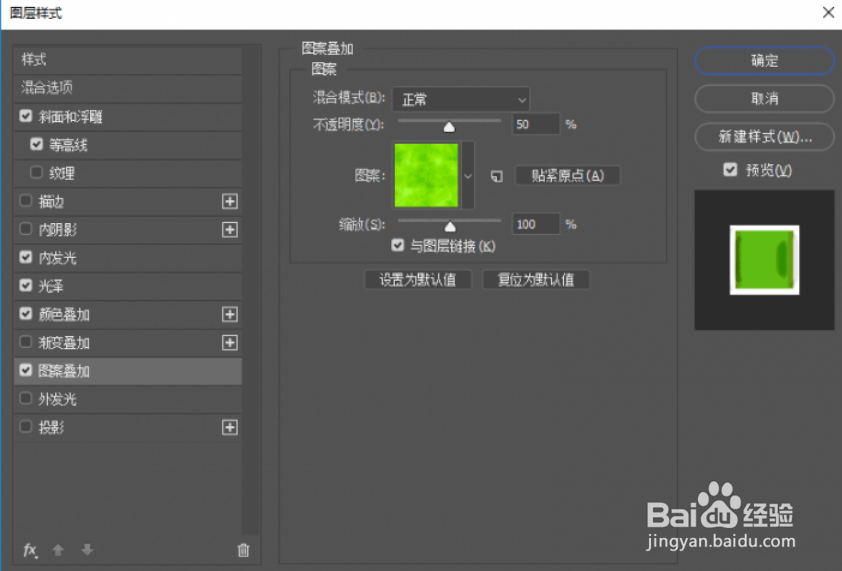
Task: Uncheck the 内发光 checkbox
Action: pos(26,257)
